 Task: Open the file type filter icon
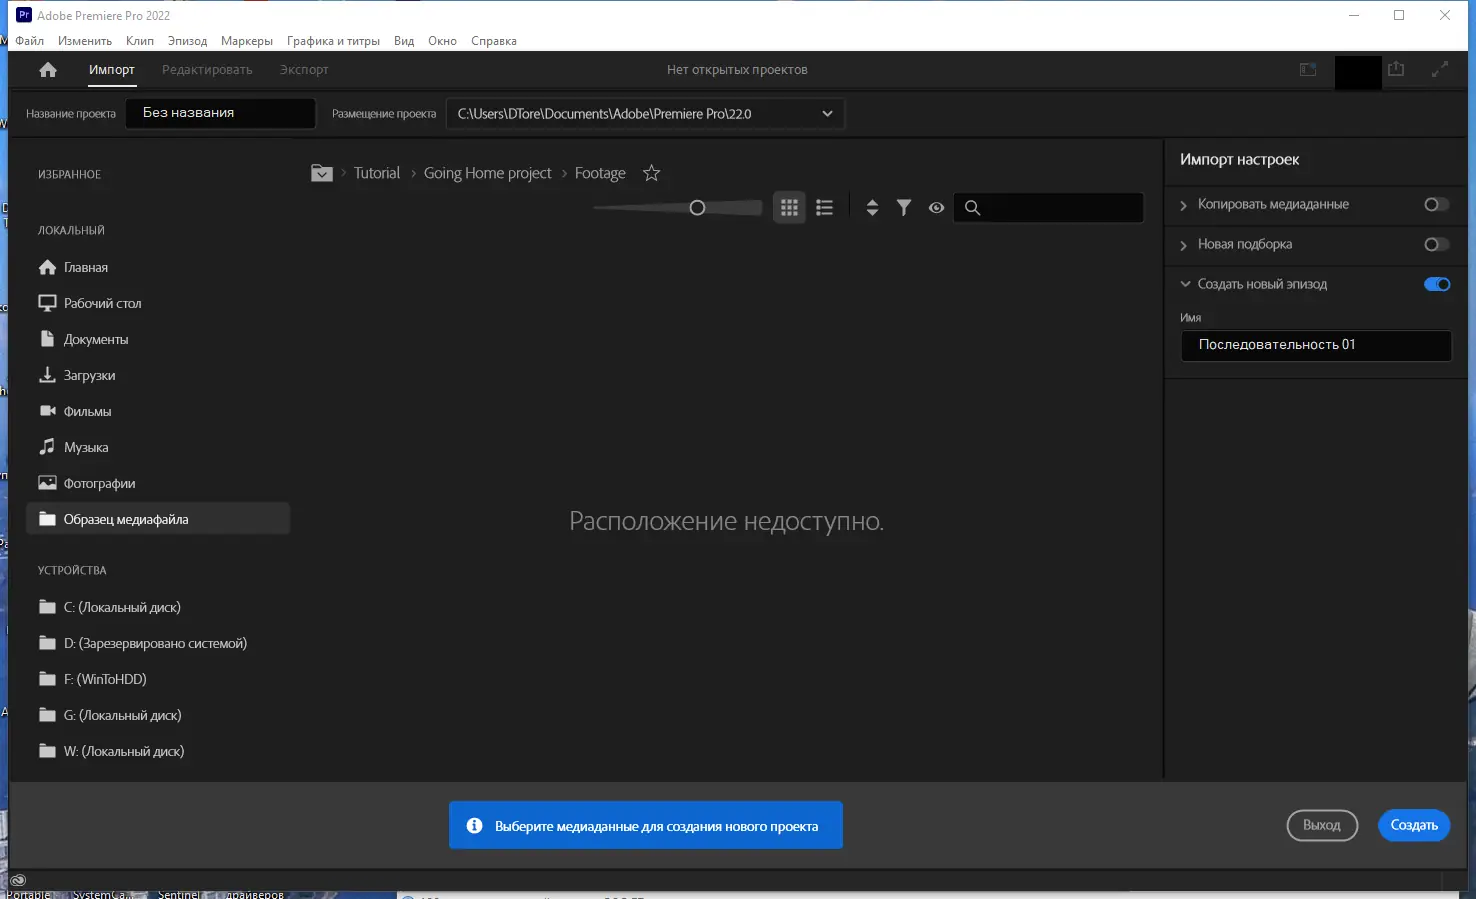click(904, 208)
